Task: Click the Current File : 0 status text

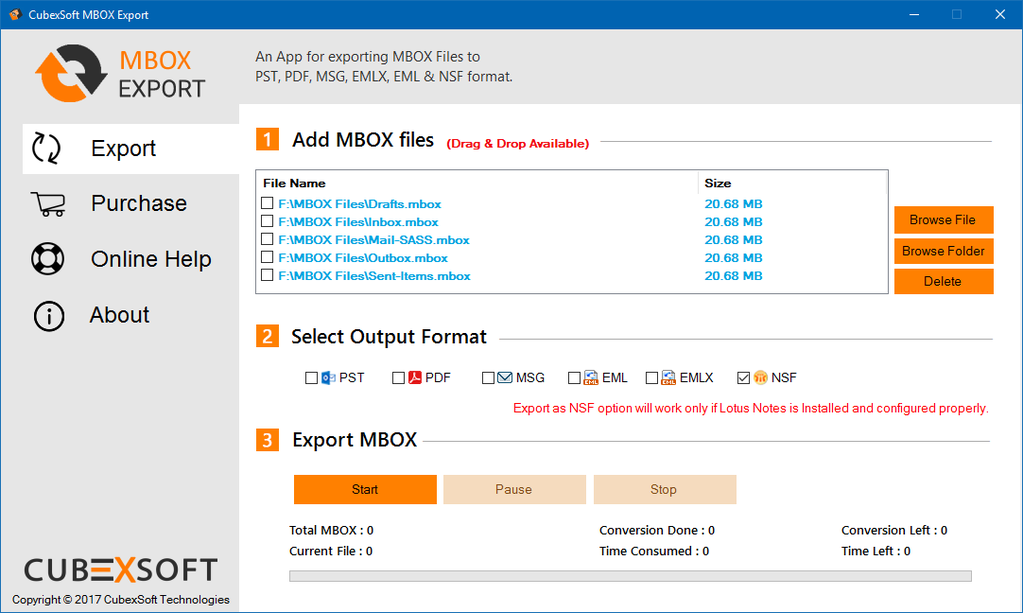Action: point(331,551)
